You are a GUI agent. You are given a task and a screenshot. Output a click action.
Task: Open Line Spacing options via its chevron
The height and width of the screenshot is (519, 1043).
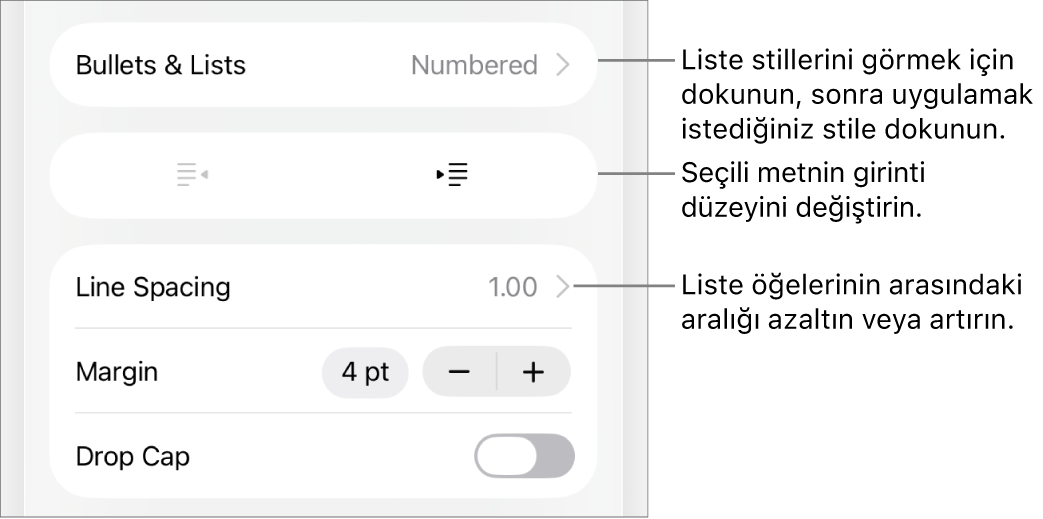562,288
